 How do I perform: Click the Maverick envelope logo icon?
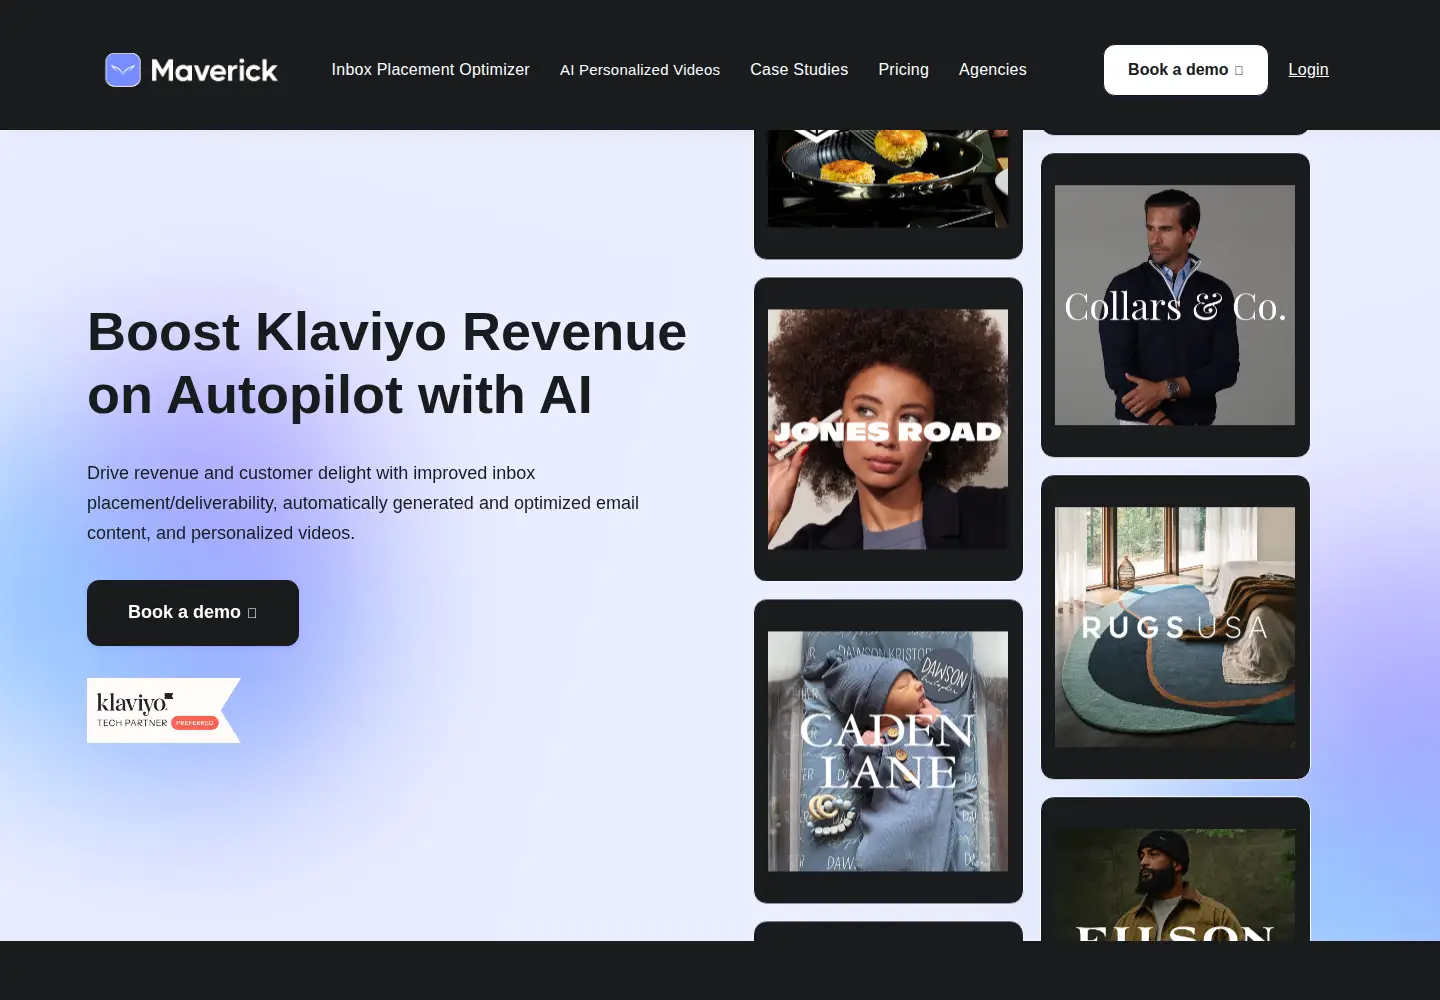pyautogui.click(x=123, y=70)
